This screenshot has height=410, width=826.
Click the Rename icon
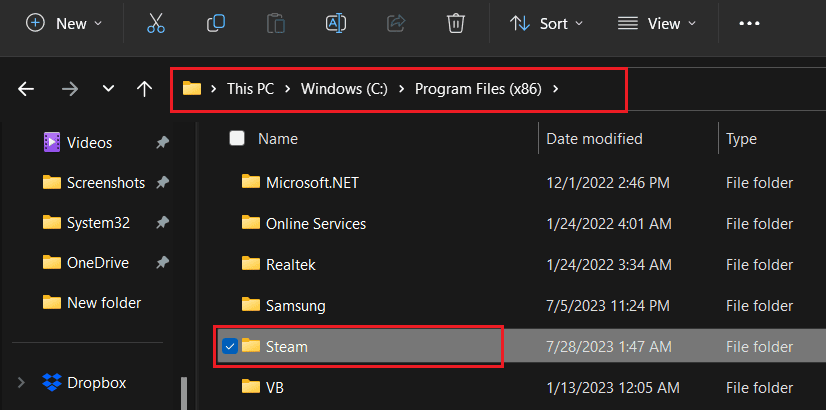[336, 23]
